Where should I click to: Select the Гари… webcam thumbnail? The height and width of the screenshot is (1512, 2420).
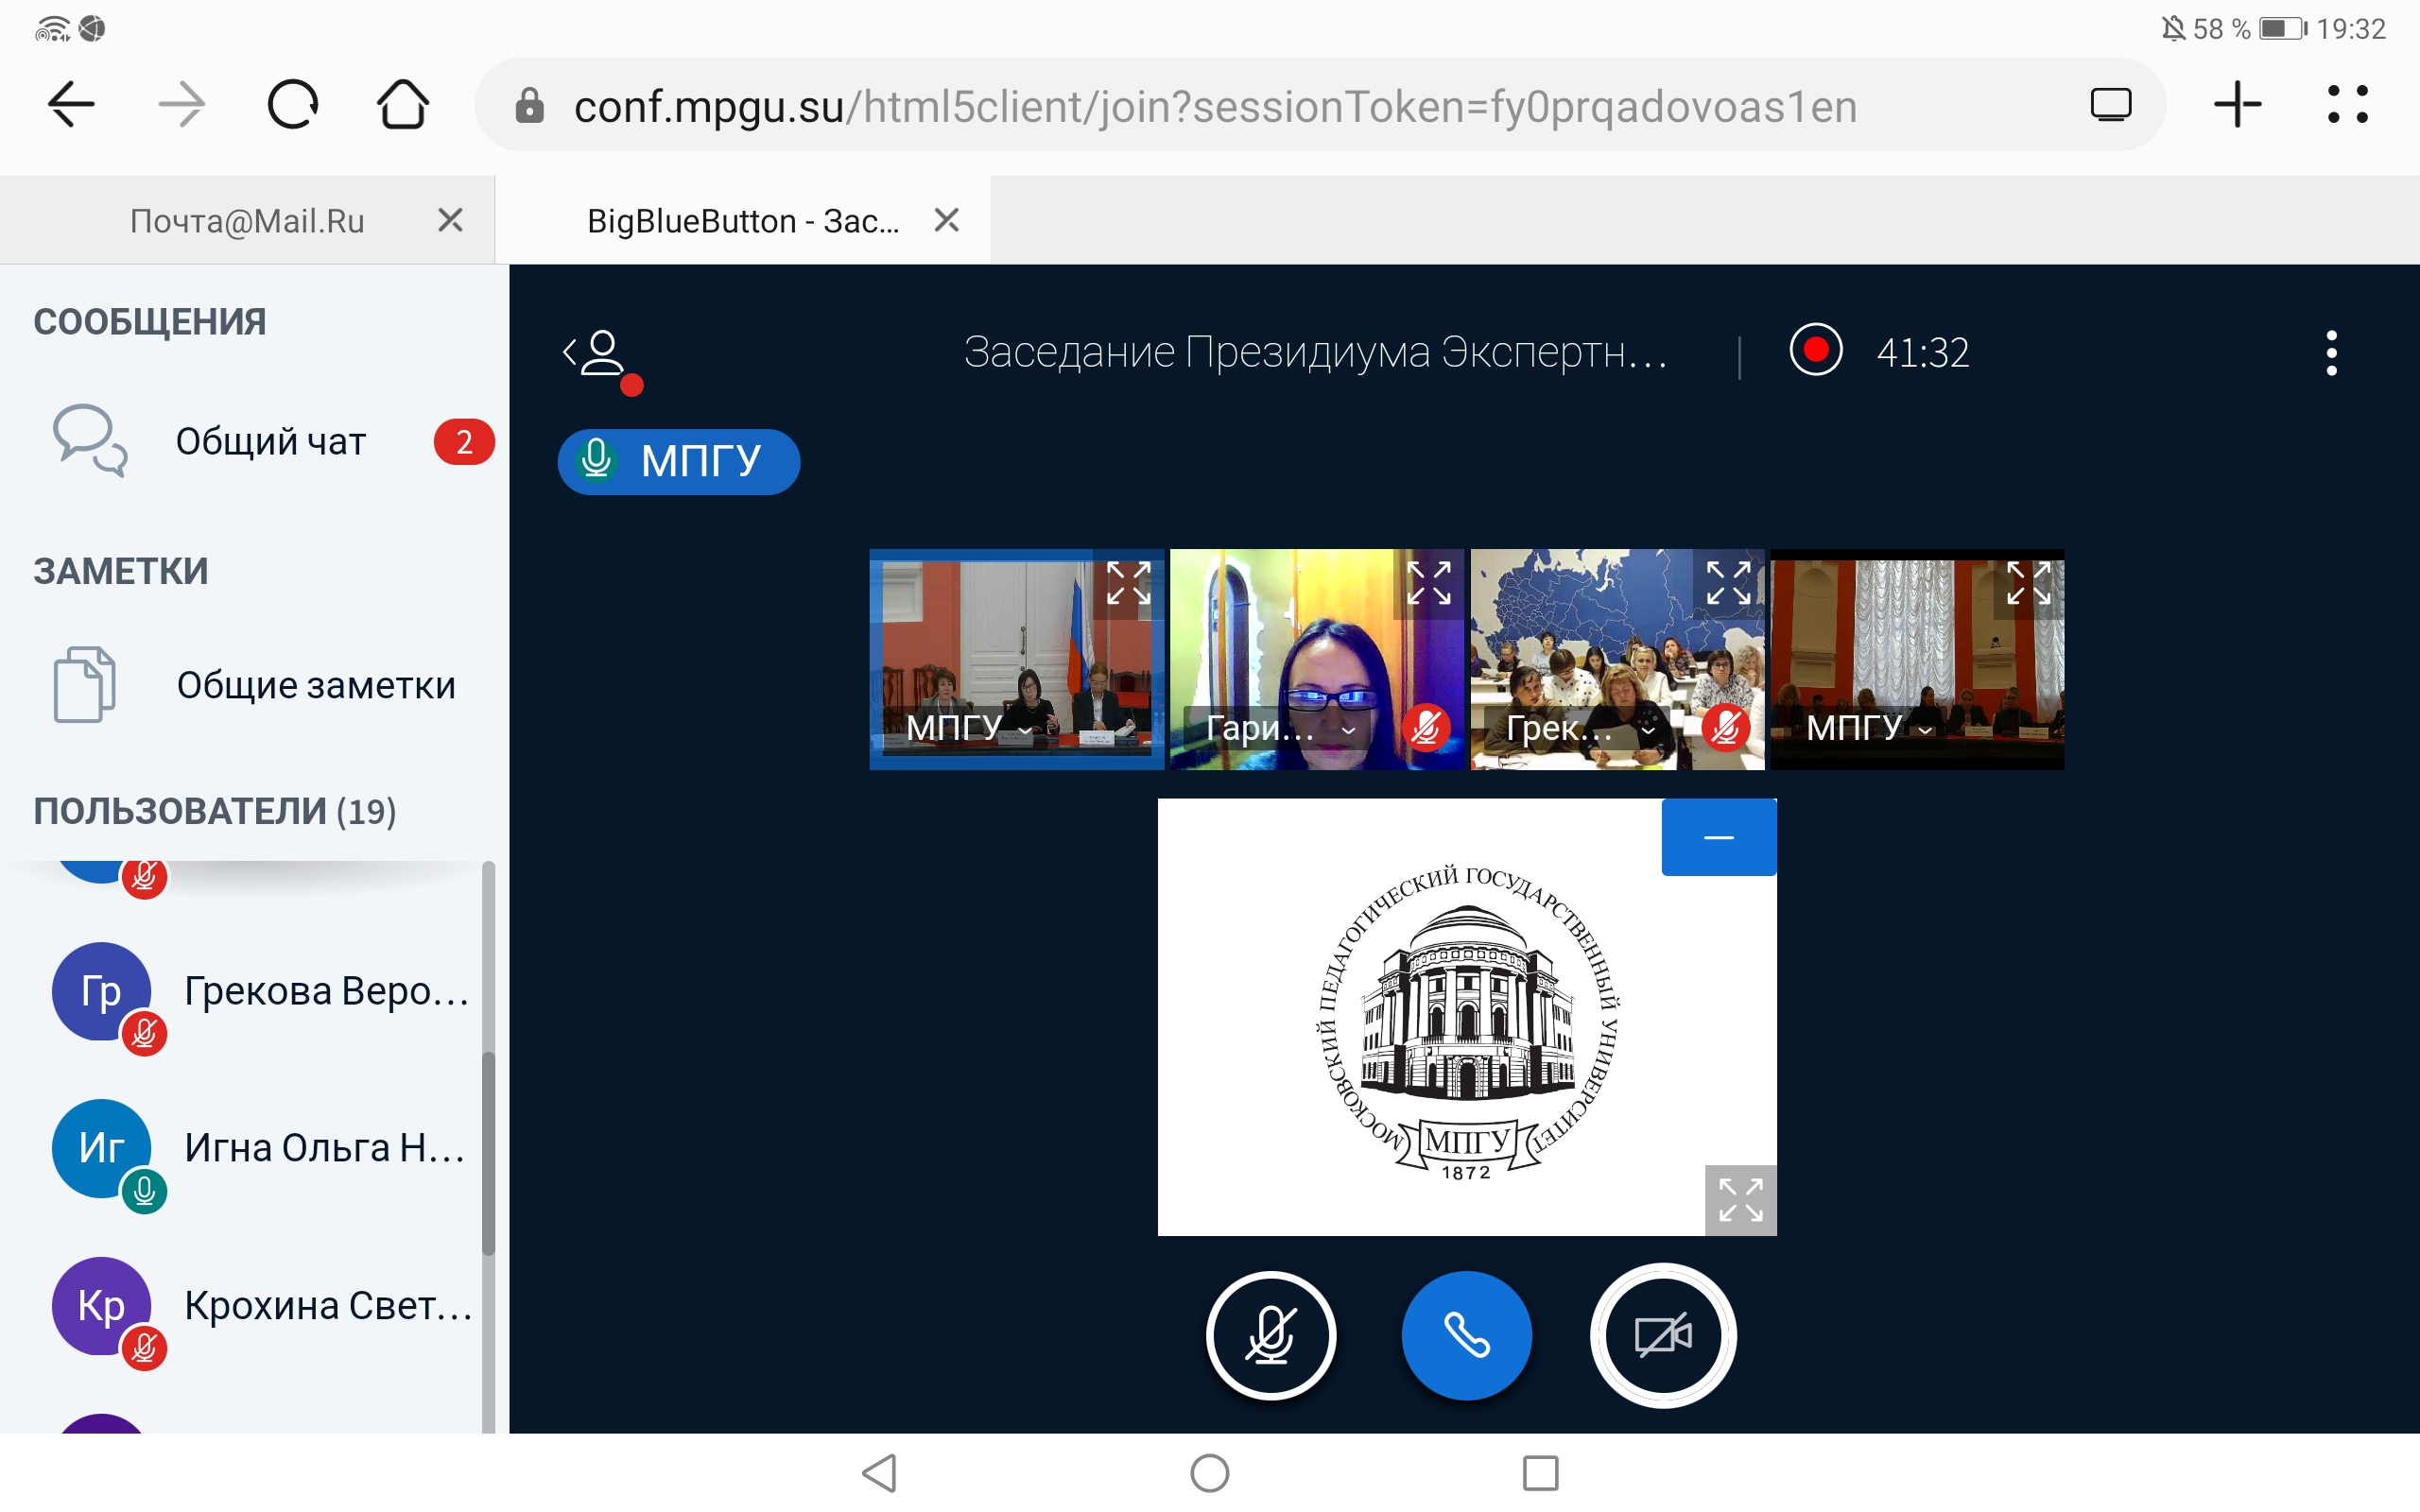click(1317, 660)
